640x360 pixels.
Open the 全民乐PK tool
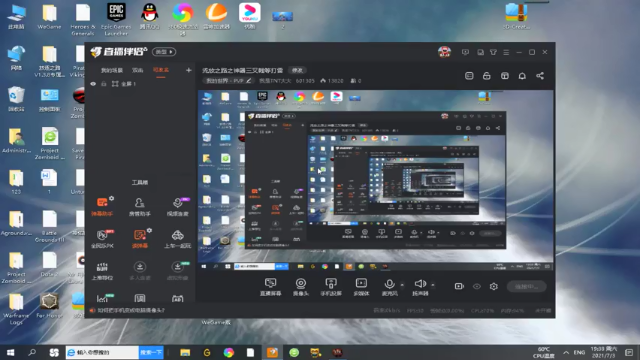pyautogui.click(x=102, y=239)
